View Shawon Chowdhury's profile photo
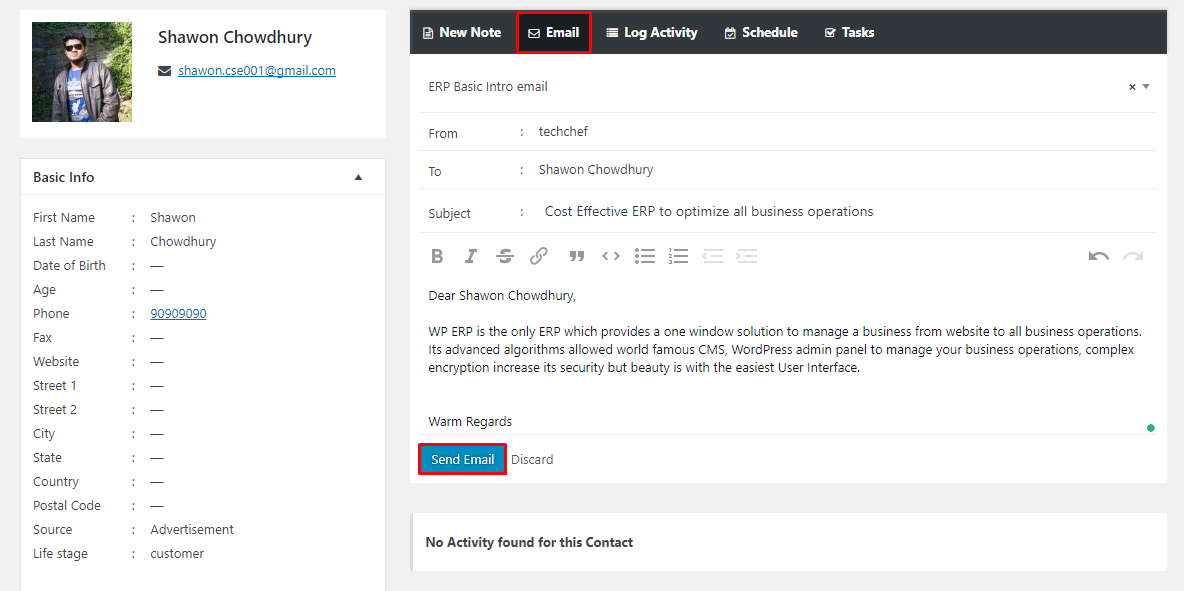 click(82, 72)
